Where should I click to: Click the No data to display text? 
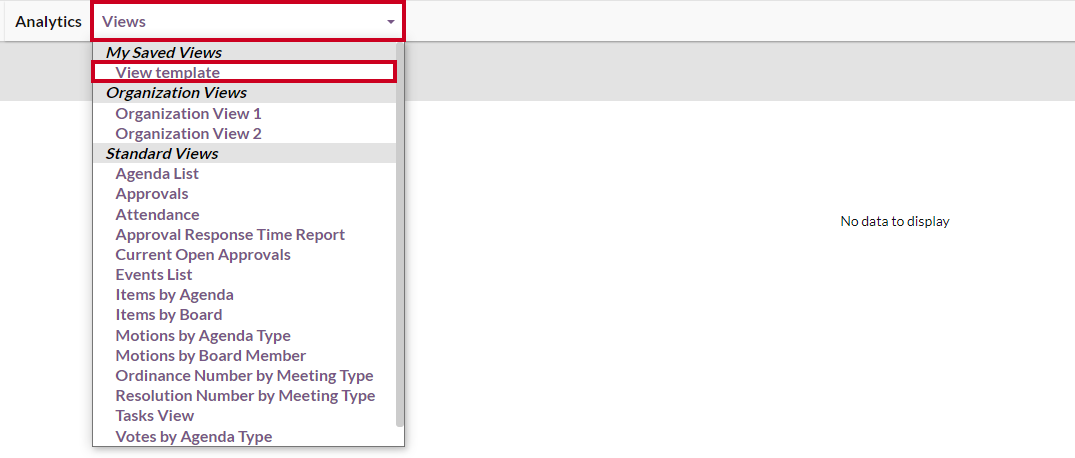[895, 221]
